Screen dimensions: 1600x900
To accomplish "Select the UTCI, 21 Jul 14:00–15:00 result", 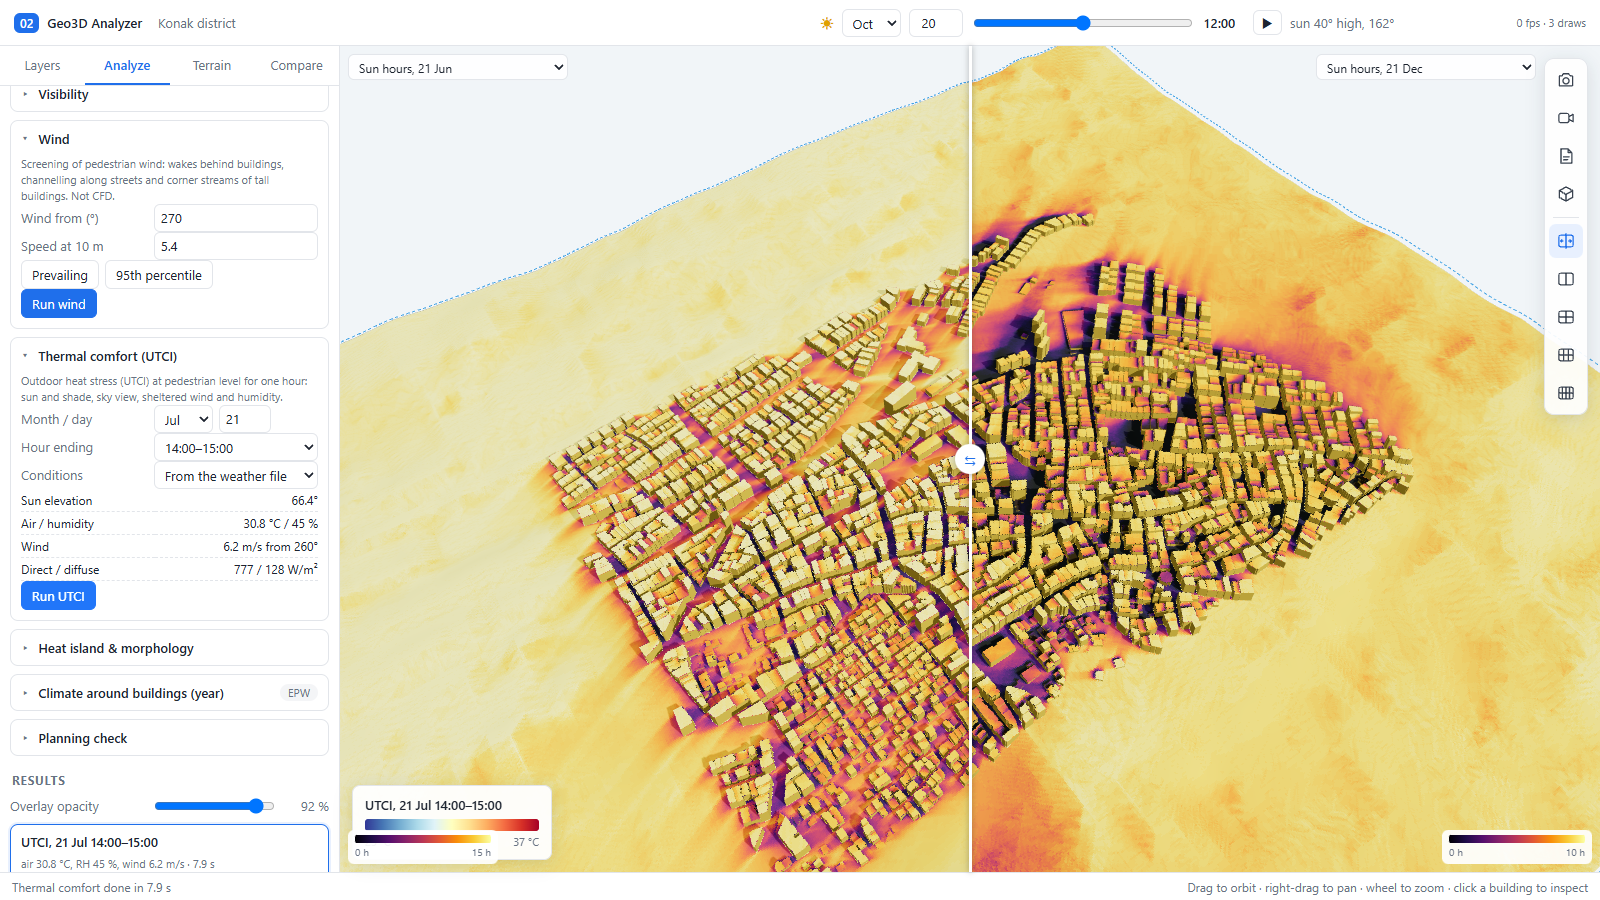I will click(x=169, y=850).
